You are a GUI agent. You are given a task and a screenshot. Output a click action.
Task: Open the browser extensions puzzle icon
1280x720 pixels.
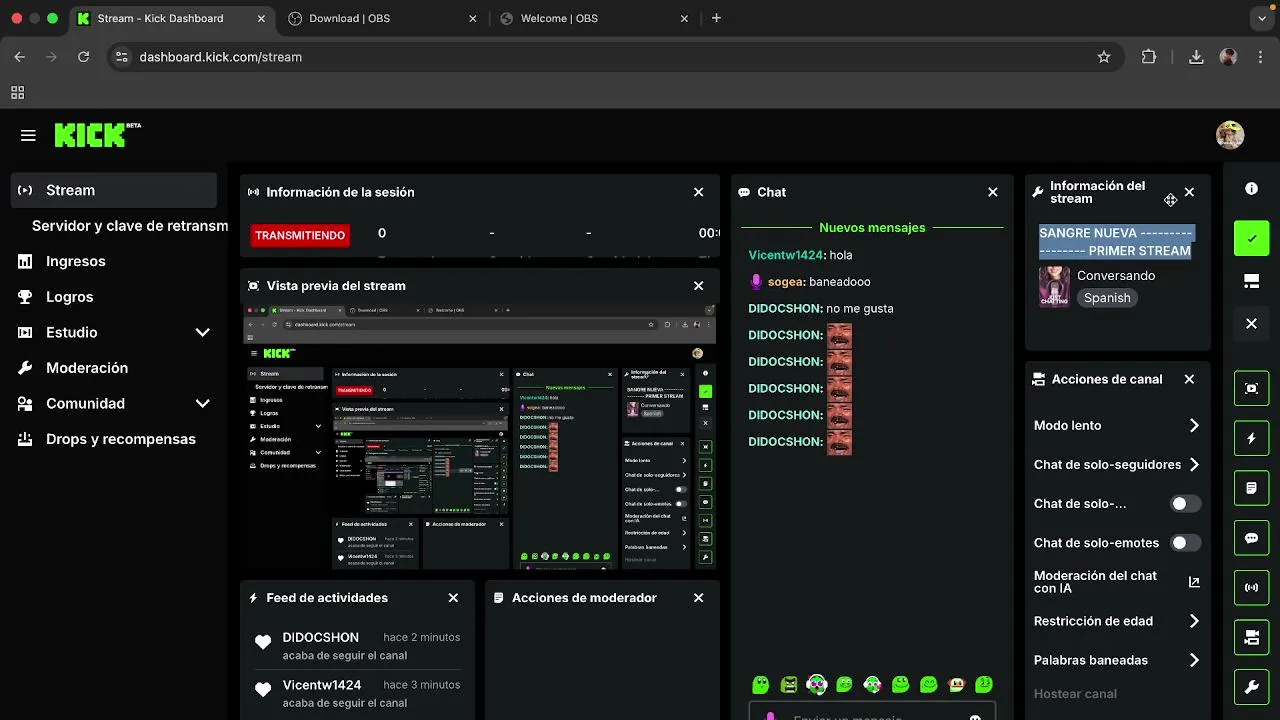tap(1149, 57)
